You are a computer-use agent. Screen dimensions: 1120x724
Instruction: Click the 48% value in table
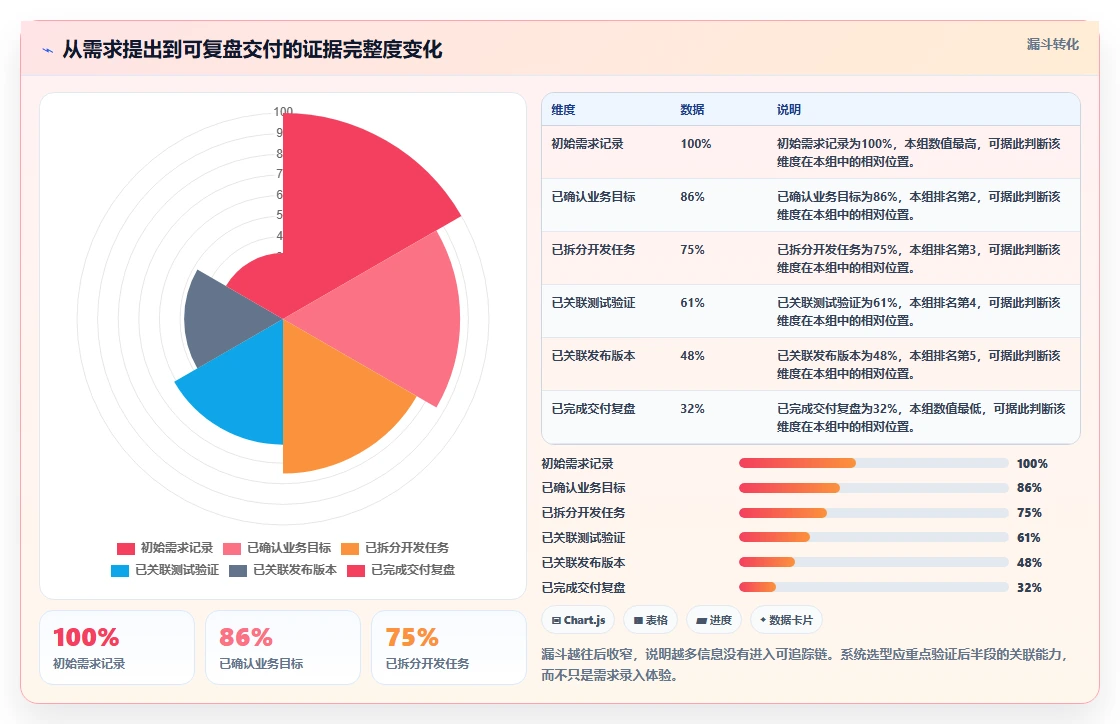click(x=692, y=356)
